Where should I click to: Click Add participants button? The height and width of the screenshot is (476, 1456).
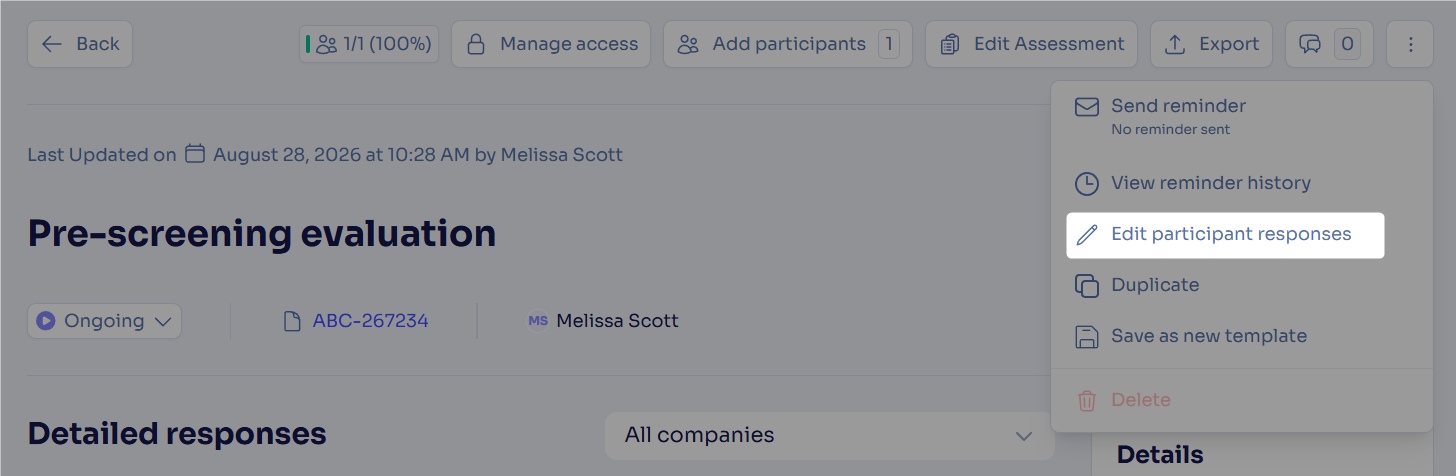(788, 44)
